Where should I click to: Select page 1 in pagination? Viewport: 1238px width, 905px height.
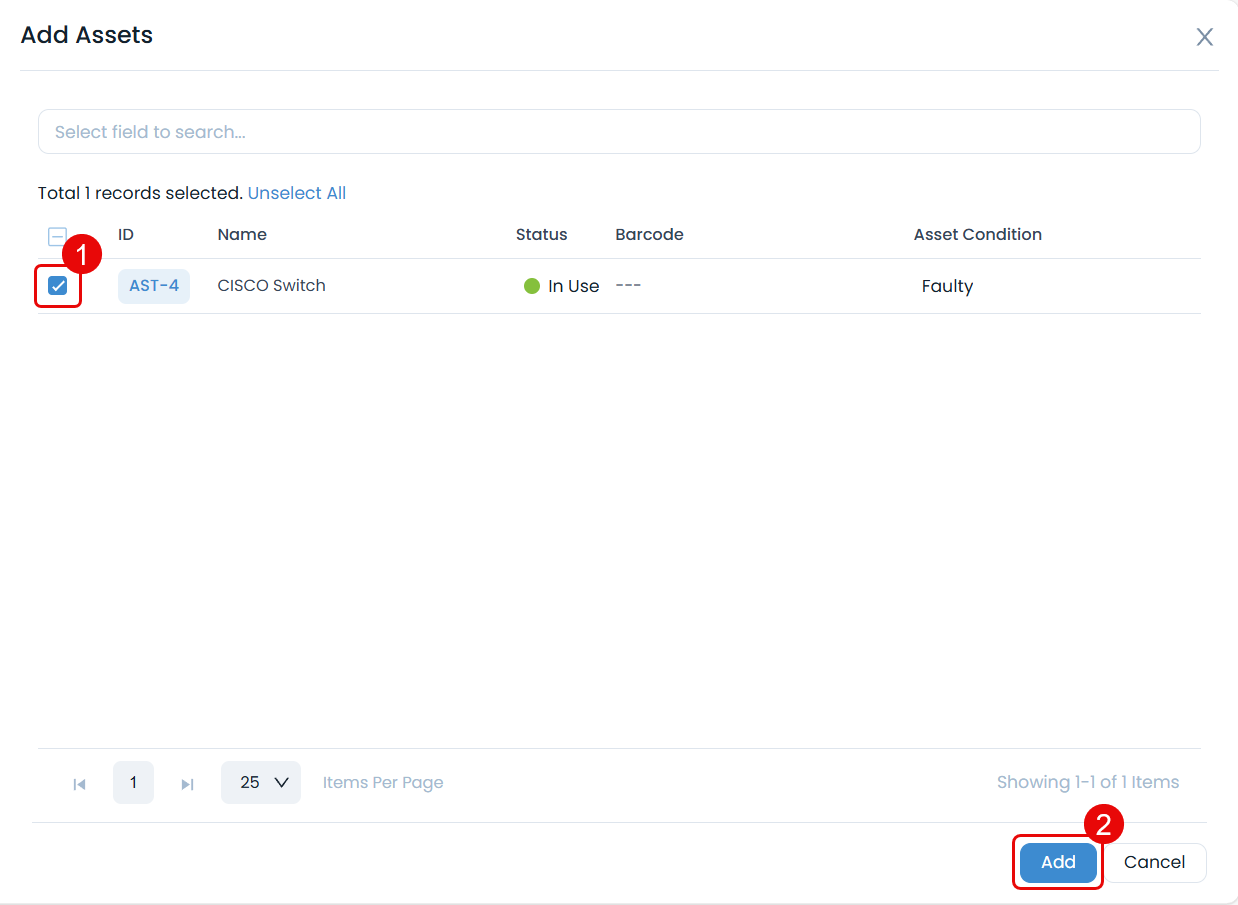133,783
